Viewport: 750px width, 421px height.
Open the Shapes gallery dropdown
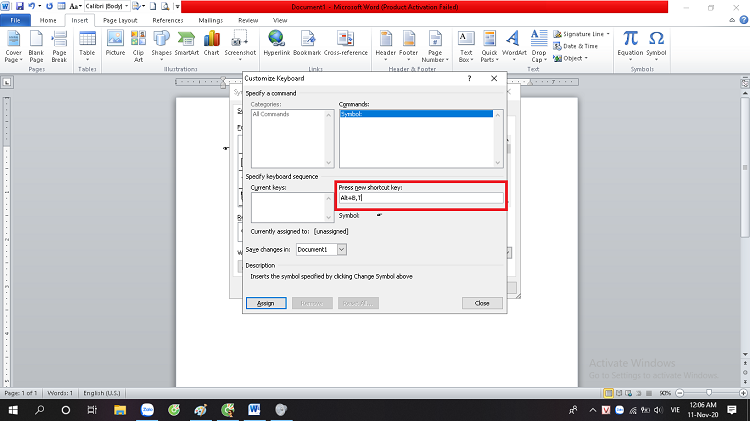pos(161,46)
